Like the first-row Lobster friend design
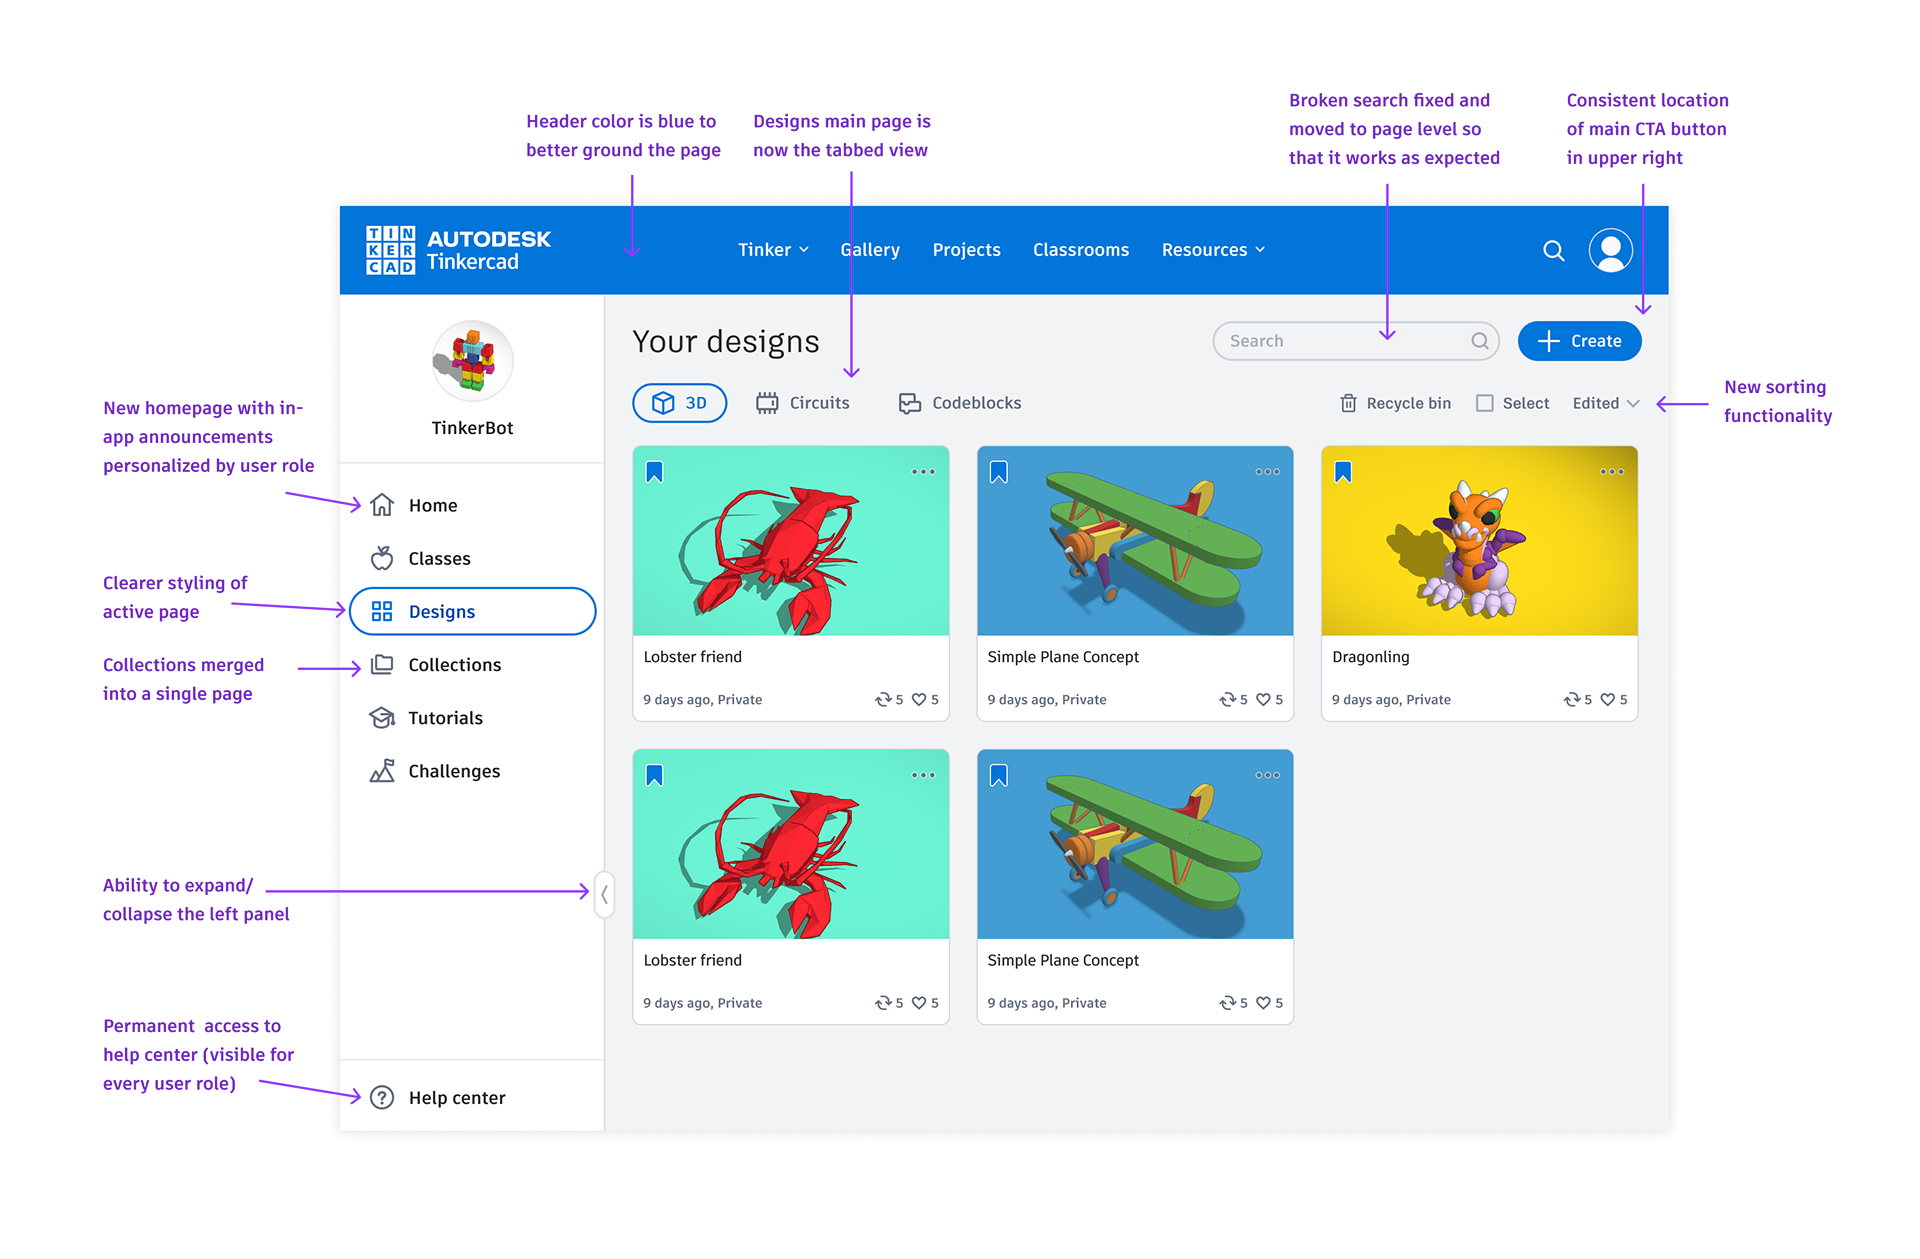Viewport: 1920px width, 1259px height. pyautogui.click(x=919, y=700)
